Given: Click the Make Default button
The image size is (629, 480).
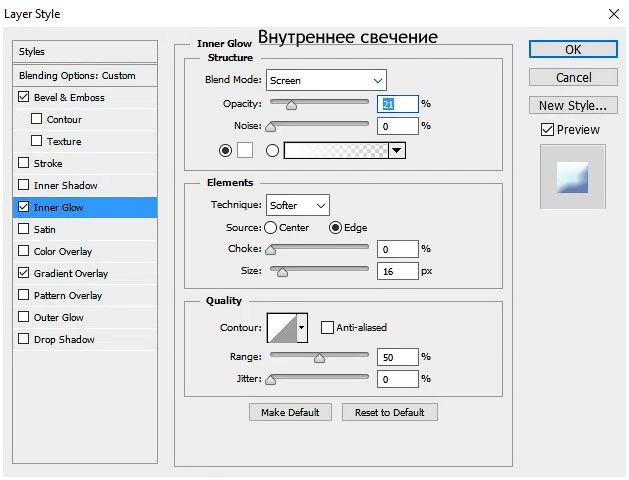Looking at the screenshot, I should (290, 412).
